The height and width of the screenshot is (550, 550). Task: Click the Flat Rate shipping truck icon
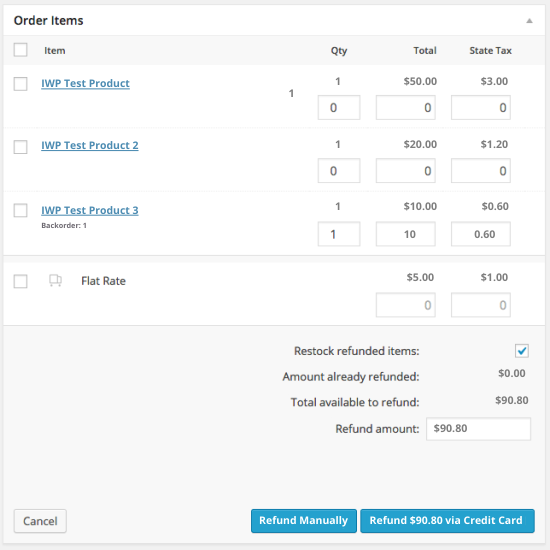click(55, 281)
